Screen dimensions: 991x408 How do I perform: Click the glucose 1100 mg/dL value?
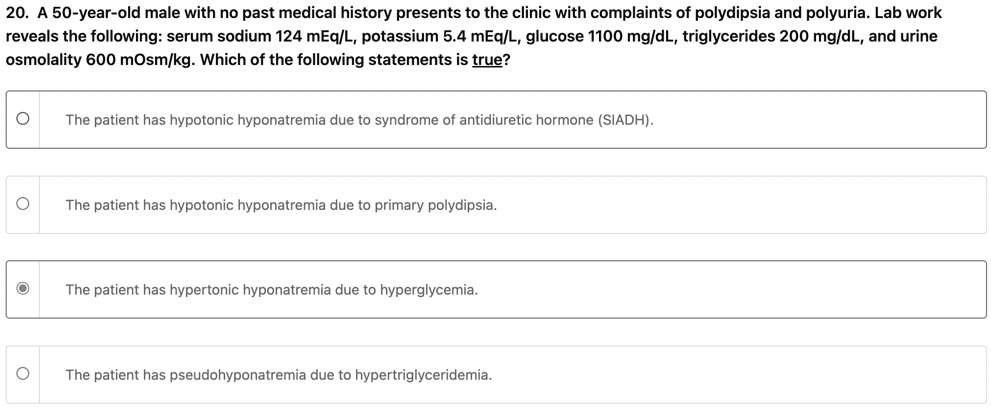(601, 37)
